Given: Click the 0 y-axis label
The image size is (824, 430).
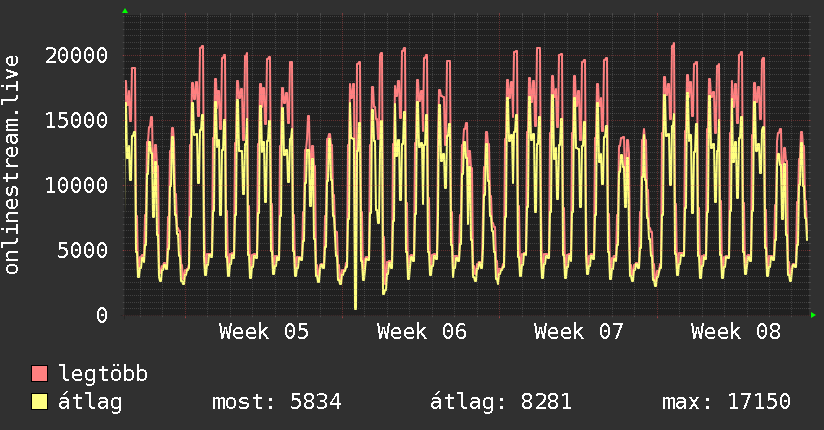Looking at the screenshot, I should tap(102, 315).
